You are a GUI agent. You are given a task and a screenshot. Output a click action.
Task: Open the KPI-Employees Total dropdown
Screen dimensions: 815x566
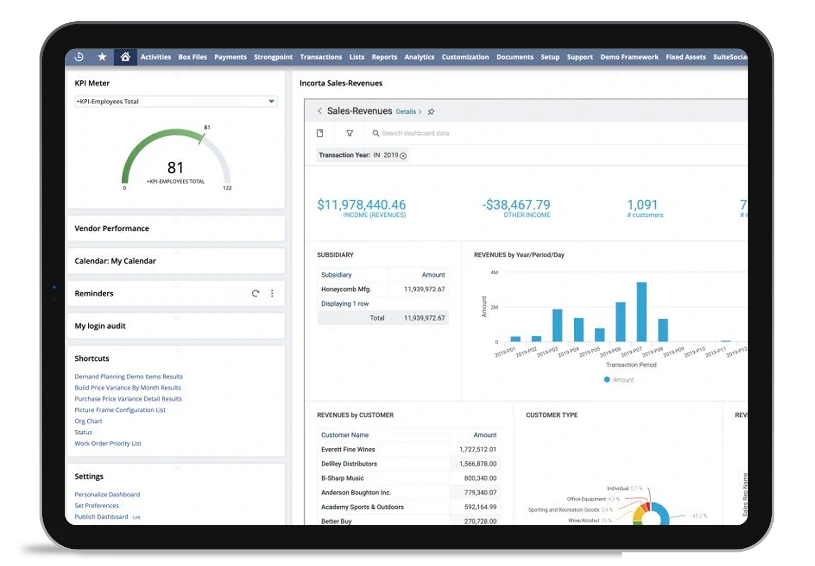(175, 101)
